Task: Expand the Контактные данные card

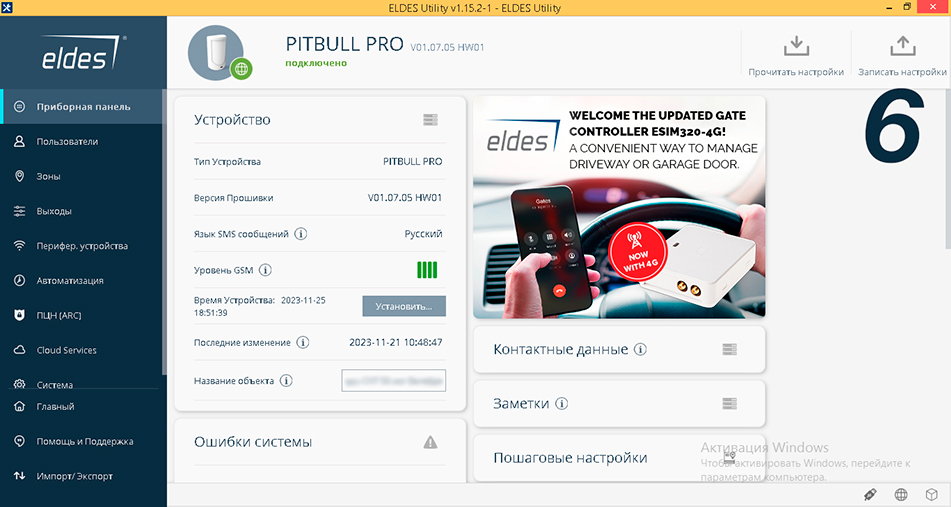Action: pyautogui.click(x=730, y=349)
